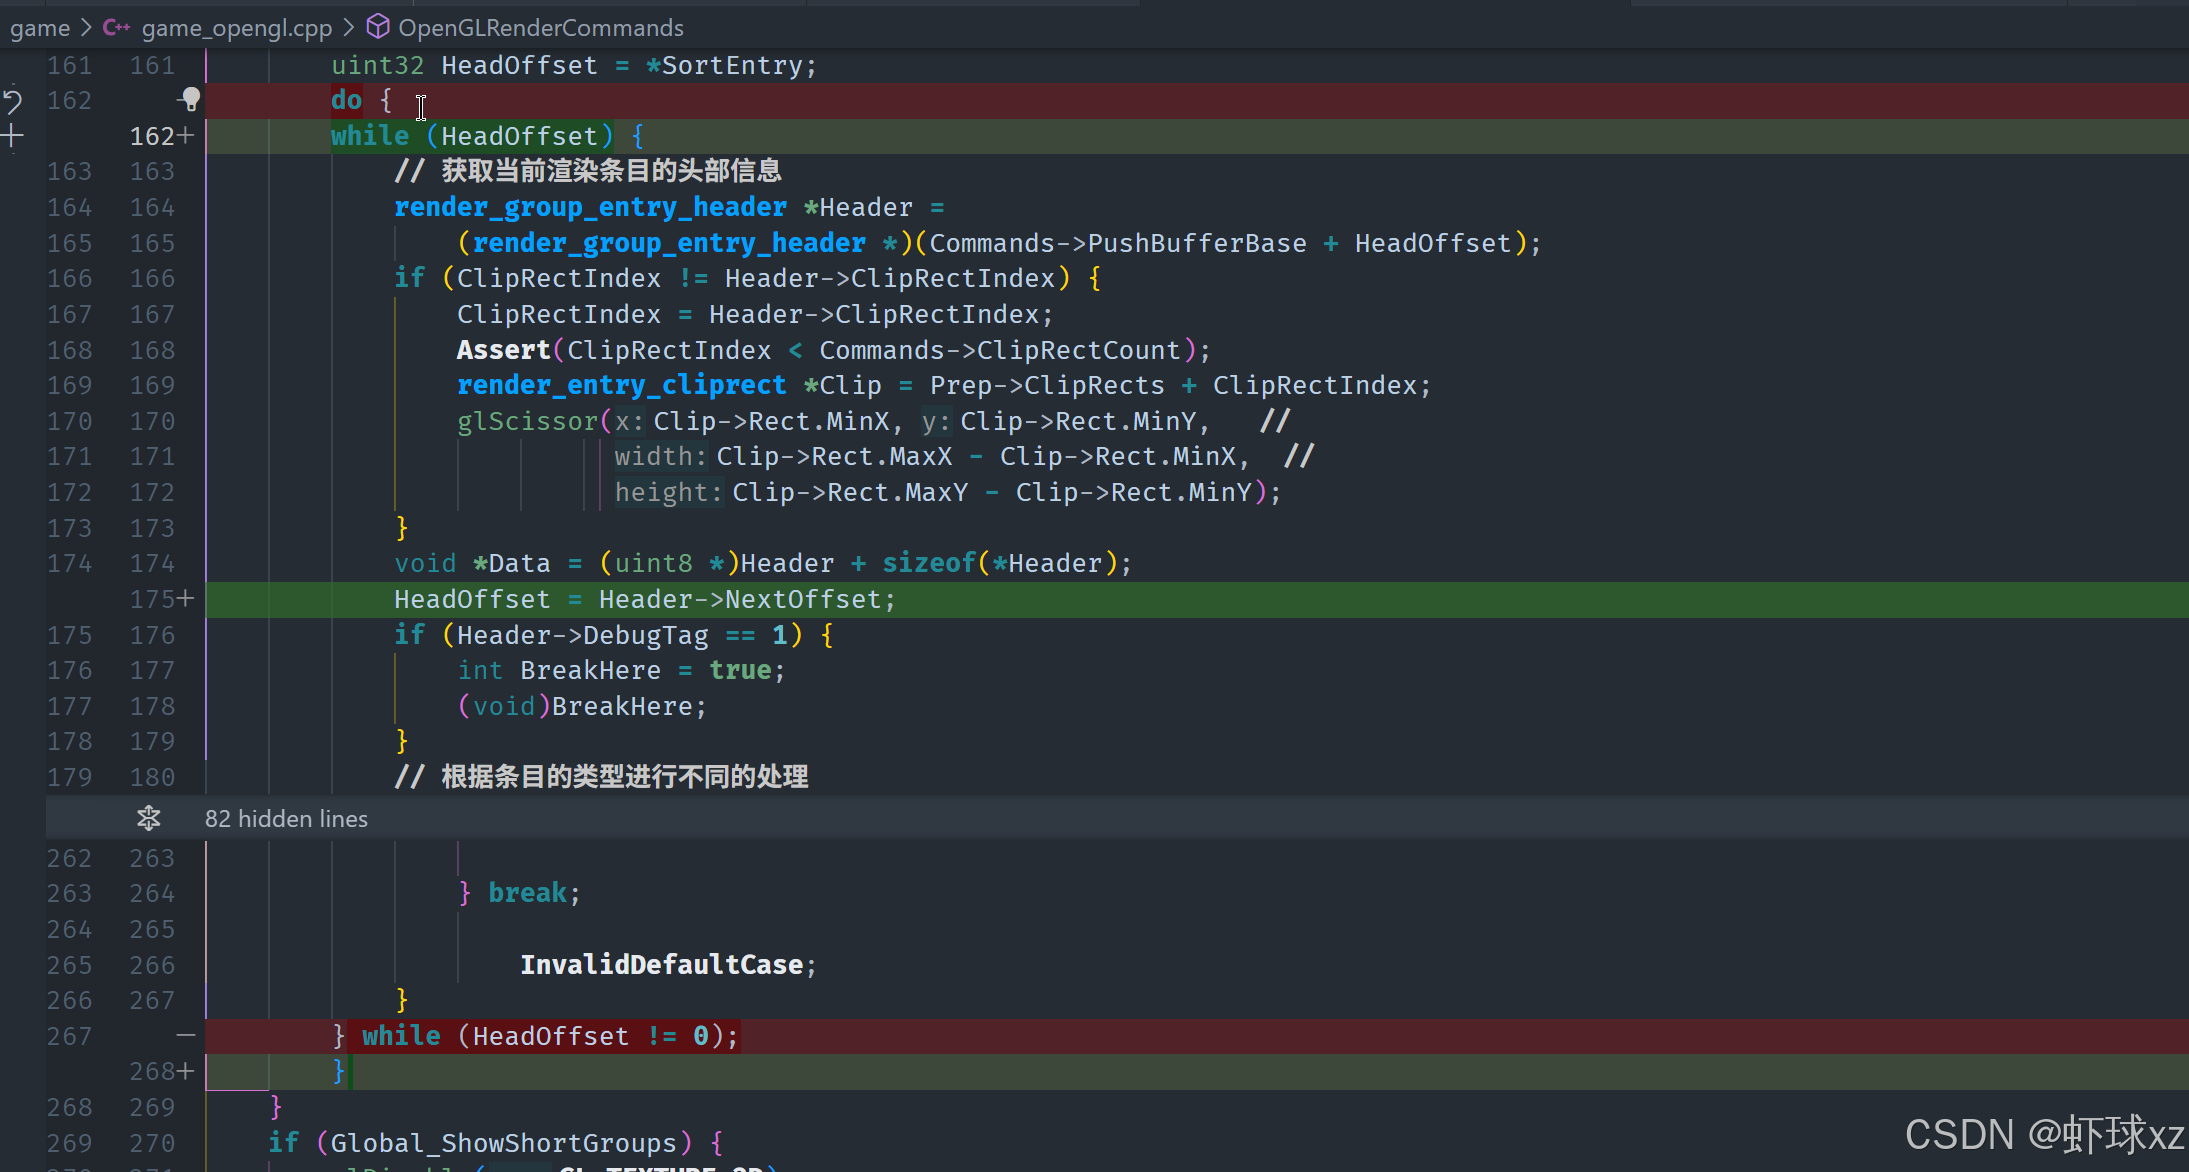This screenshot has width=2189, height=1172.
Task: Click the plus marker beside line 268
Action: point(186,1071)
